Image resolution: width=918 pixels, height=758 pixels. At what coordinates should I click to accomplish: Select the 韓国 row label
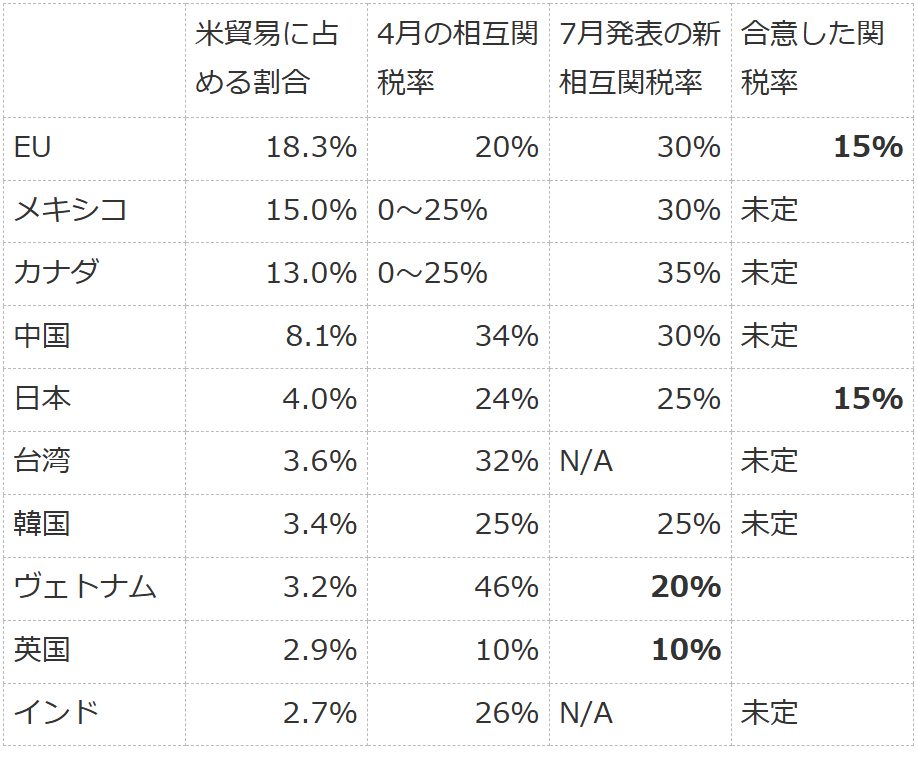42,523
